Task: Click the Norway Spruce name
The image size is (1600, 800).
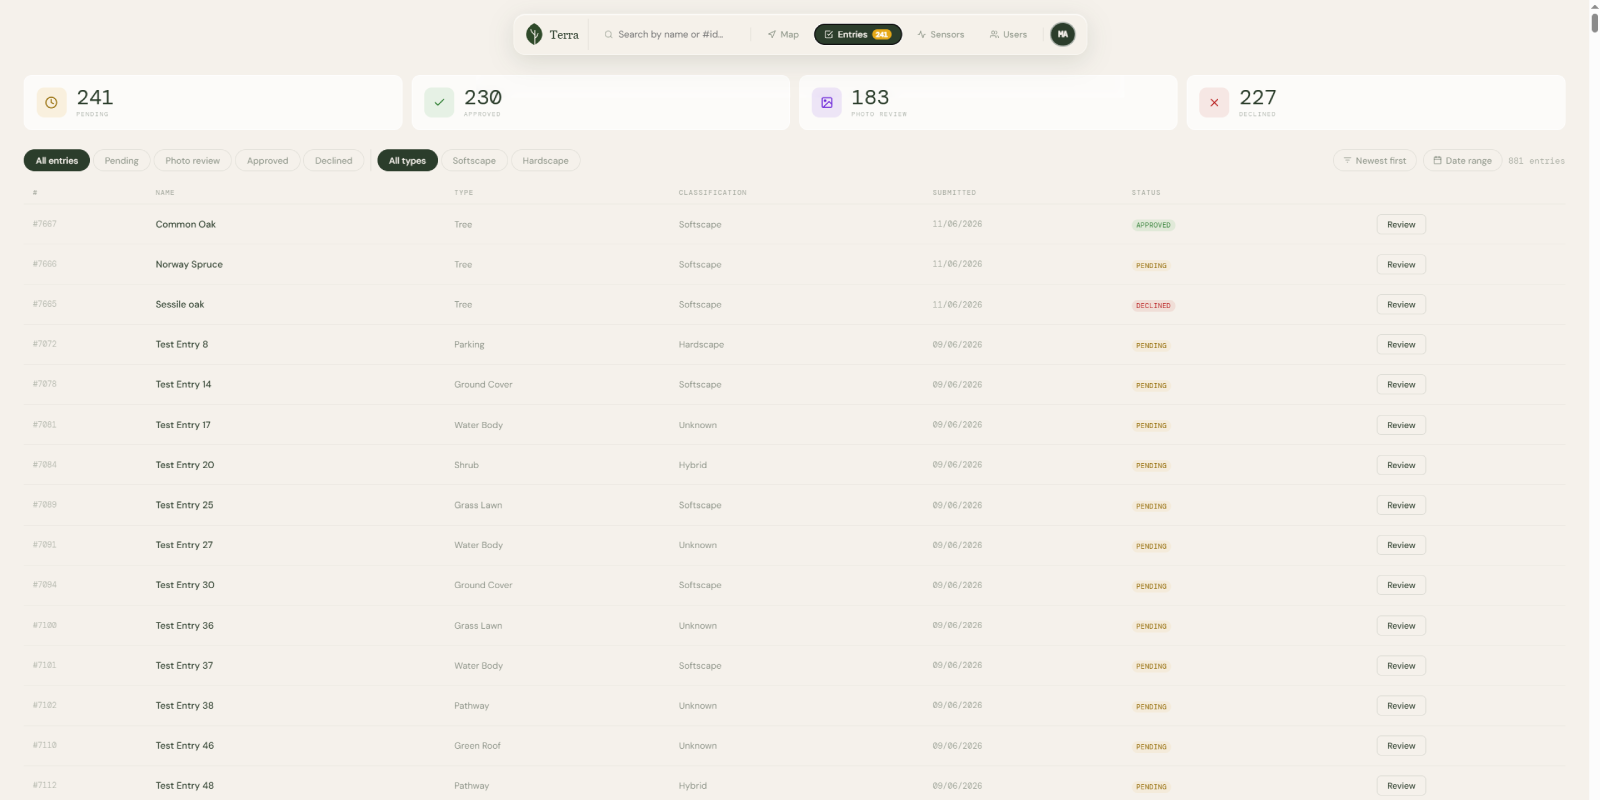Action: tap(189, 264)
